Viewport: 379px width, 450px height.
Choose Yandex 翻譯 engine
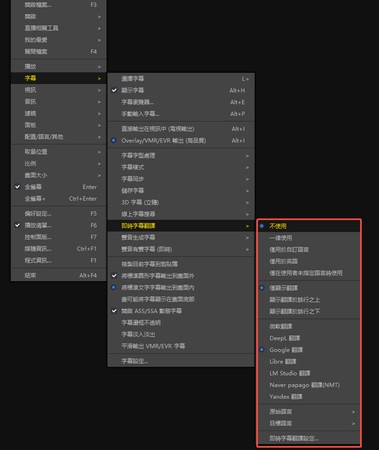309,397
